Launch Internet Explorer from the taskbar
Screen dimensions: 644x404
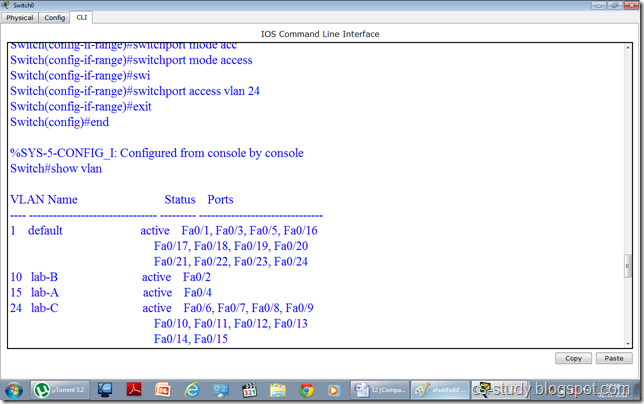pos(192,390)
